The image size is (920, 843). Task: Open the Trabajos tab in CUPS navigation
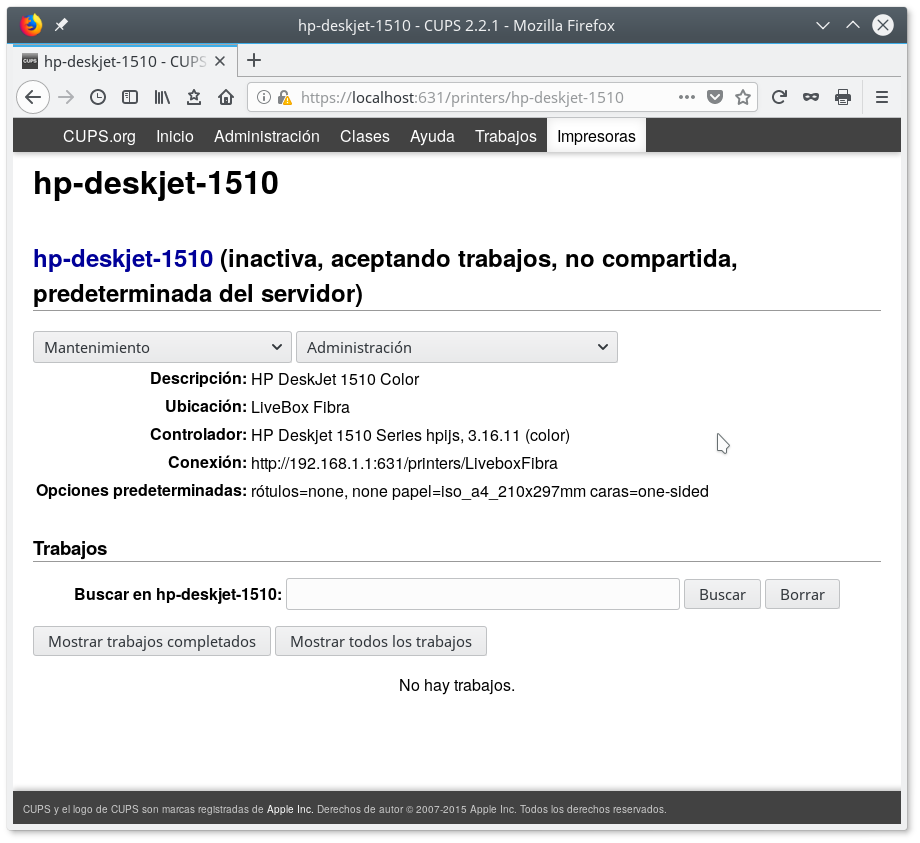point(505,136)
